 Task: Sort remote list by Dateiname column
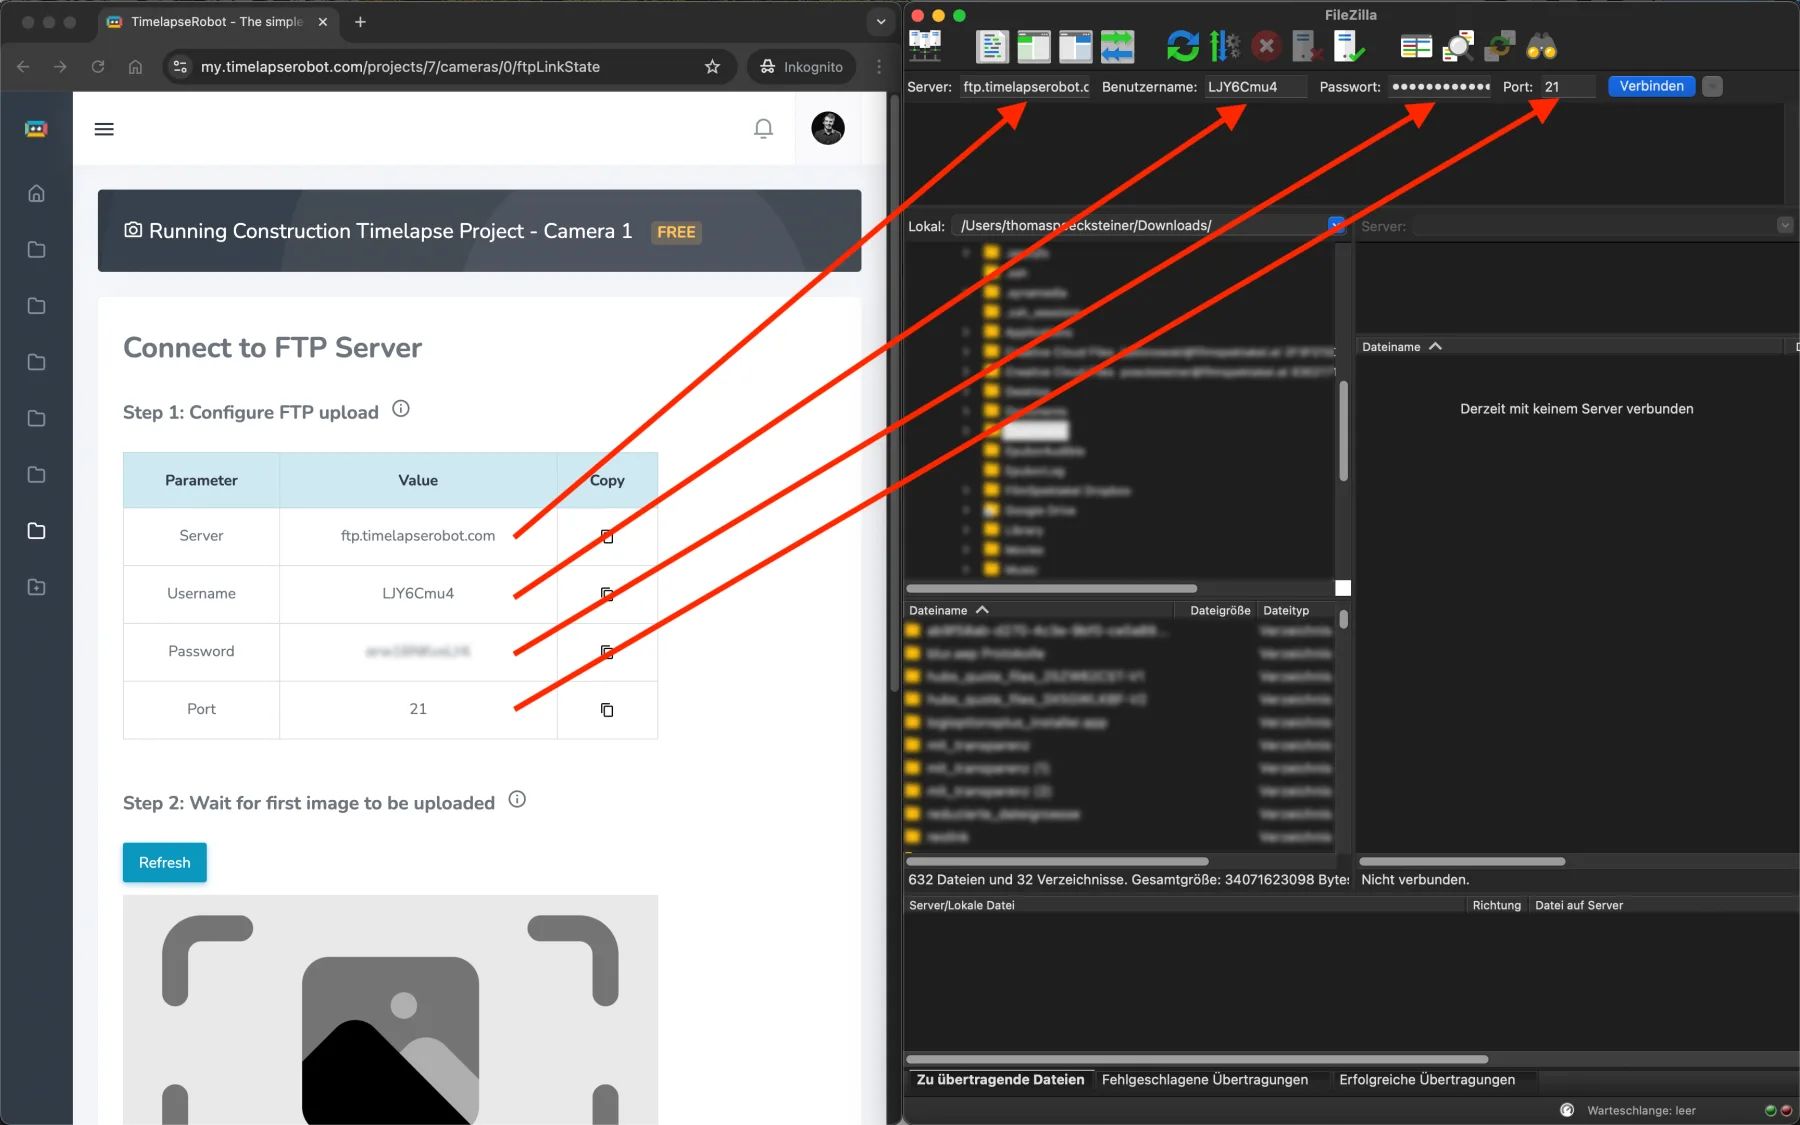[1569, 347]
